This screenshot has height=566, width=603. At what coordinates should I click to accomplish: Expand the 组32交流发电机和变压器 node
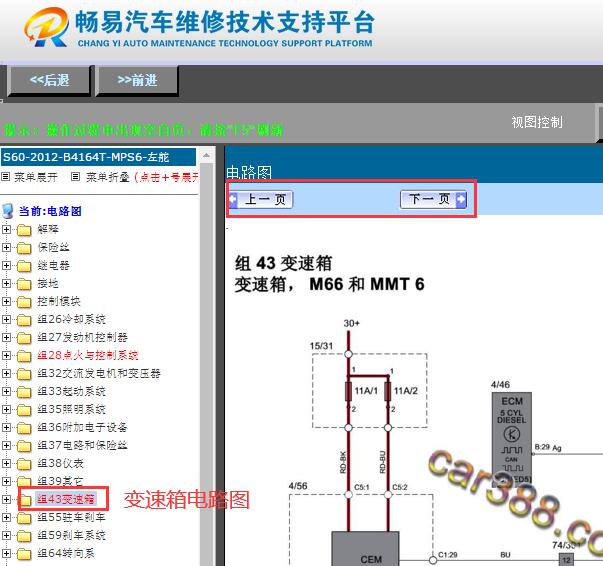coord(6,373)
